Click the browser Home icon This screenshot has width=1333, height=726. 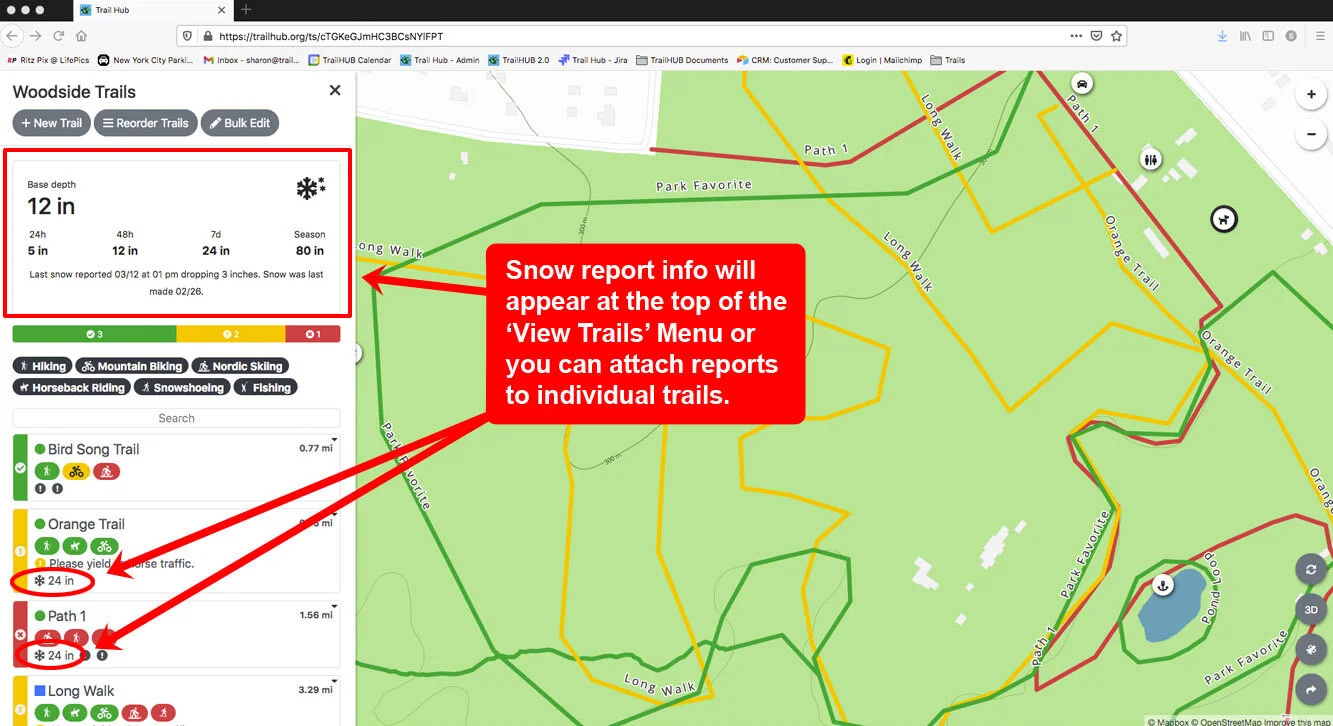click(80, 36)
